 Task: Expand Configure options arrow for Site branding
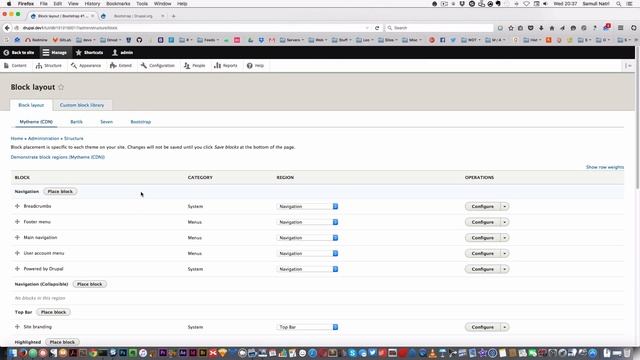click(505, 327)
